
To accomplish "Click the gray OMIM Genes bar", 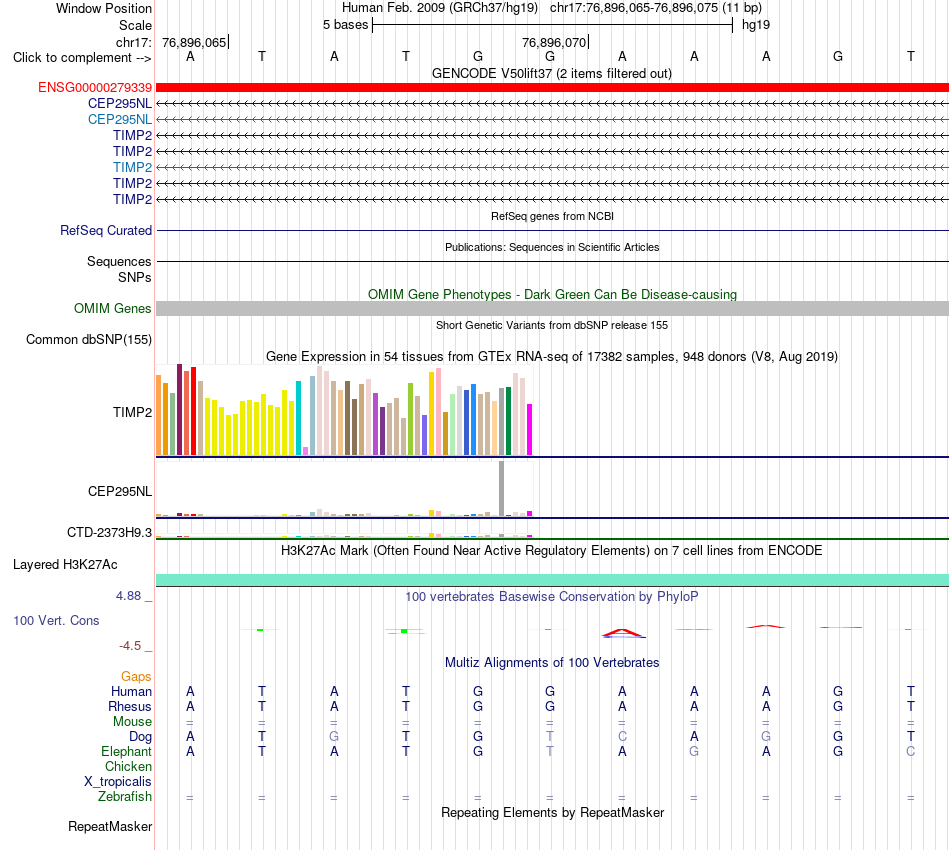I will (552, 308).
